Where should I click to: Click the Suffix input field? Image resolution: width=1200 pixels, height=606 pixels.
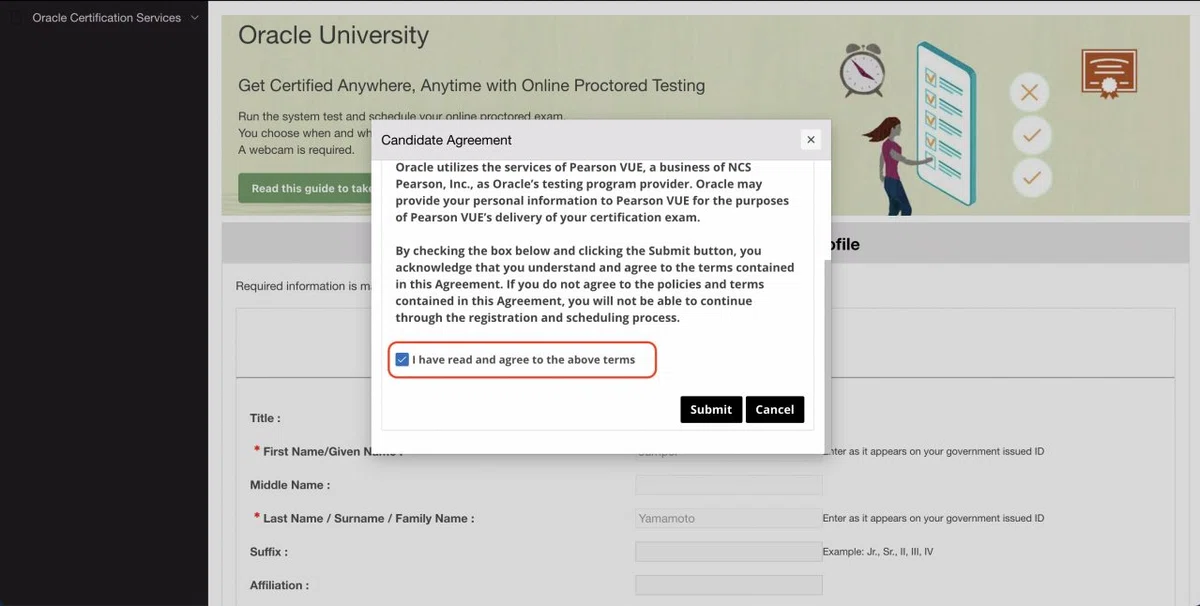[728, 552]
